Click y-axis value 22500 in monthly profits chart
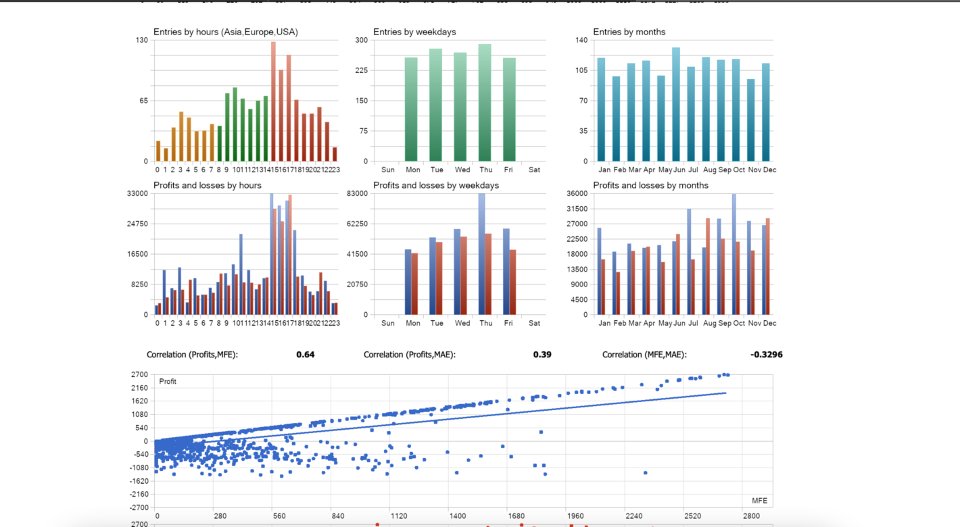Screen dimensions: 960x527 (577, 239)
